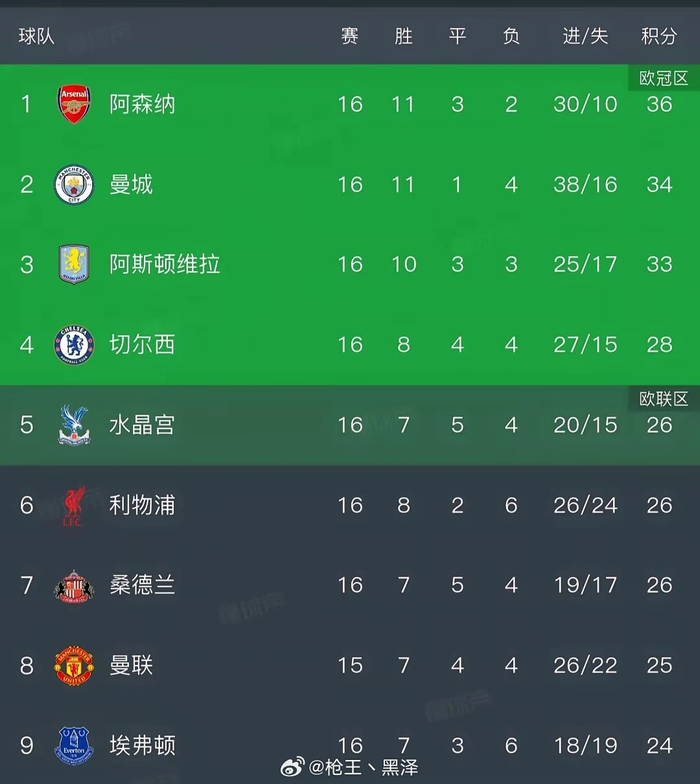Open team name 曼城
The image size is (700, 784).
131,184
